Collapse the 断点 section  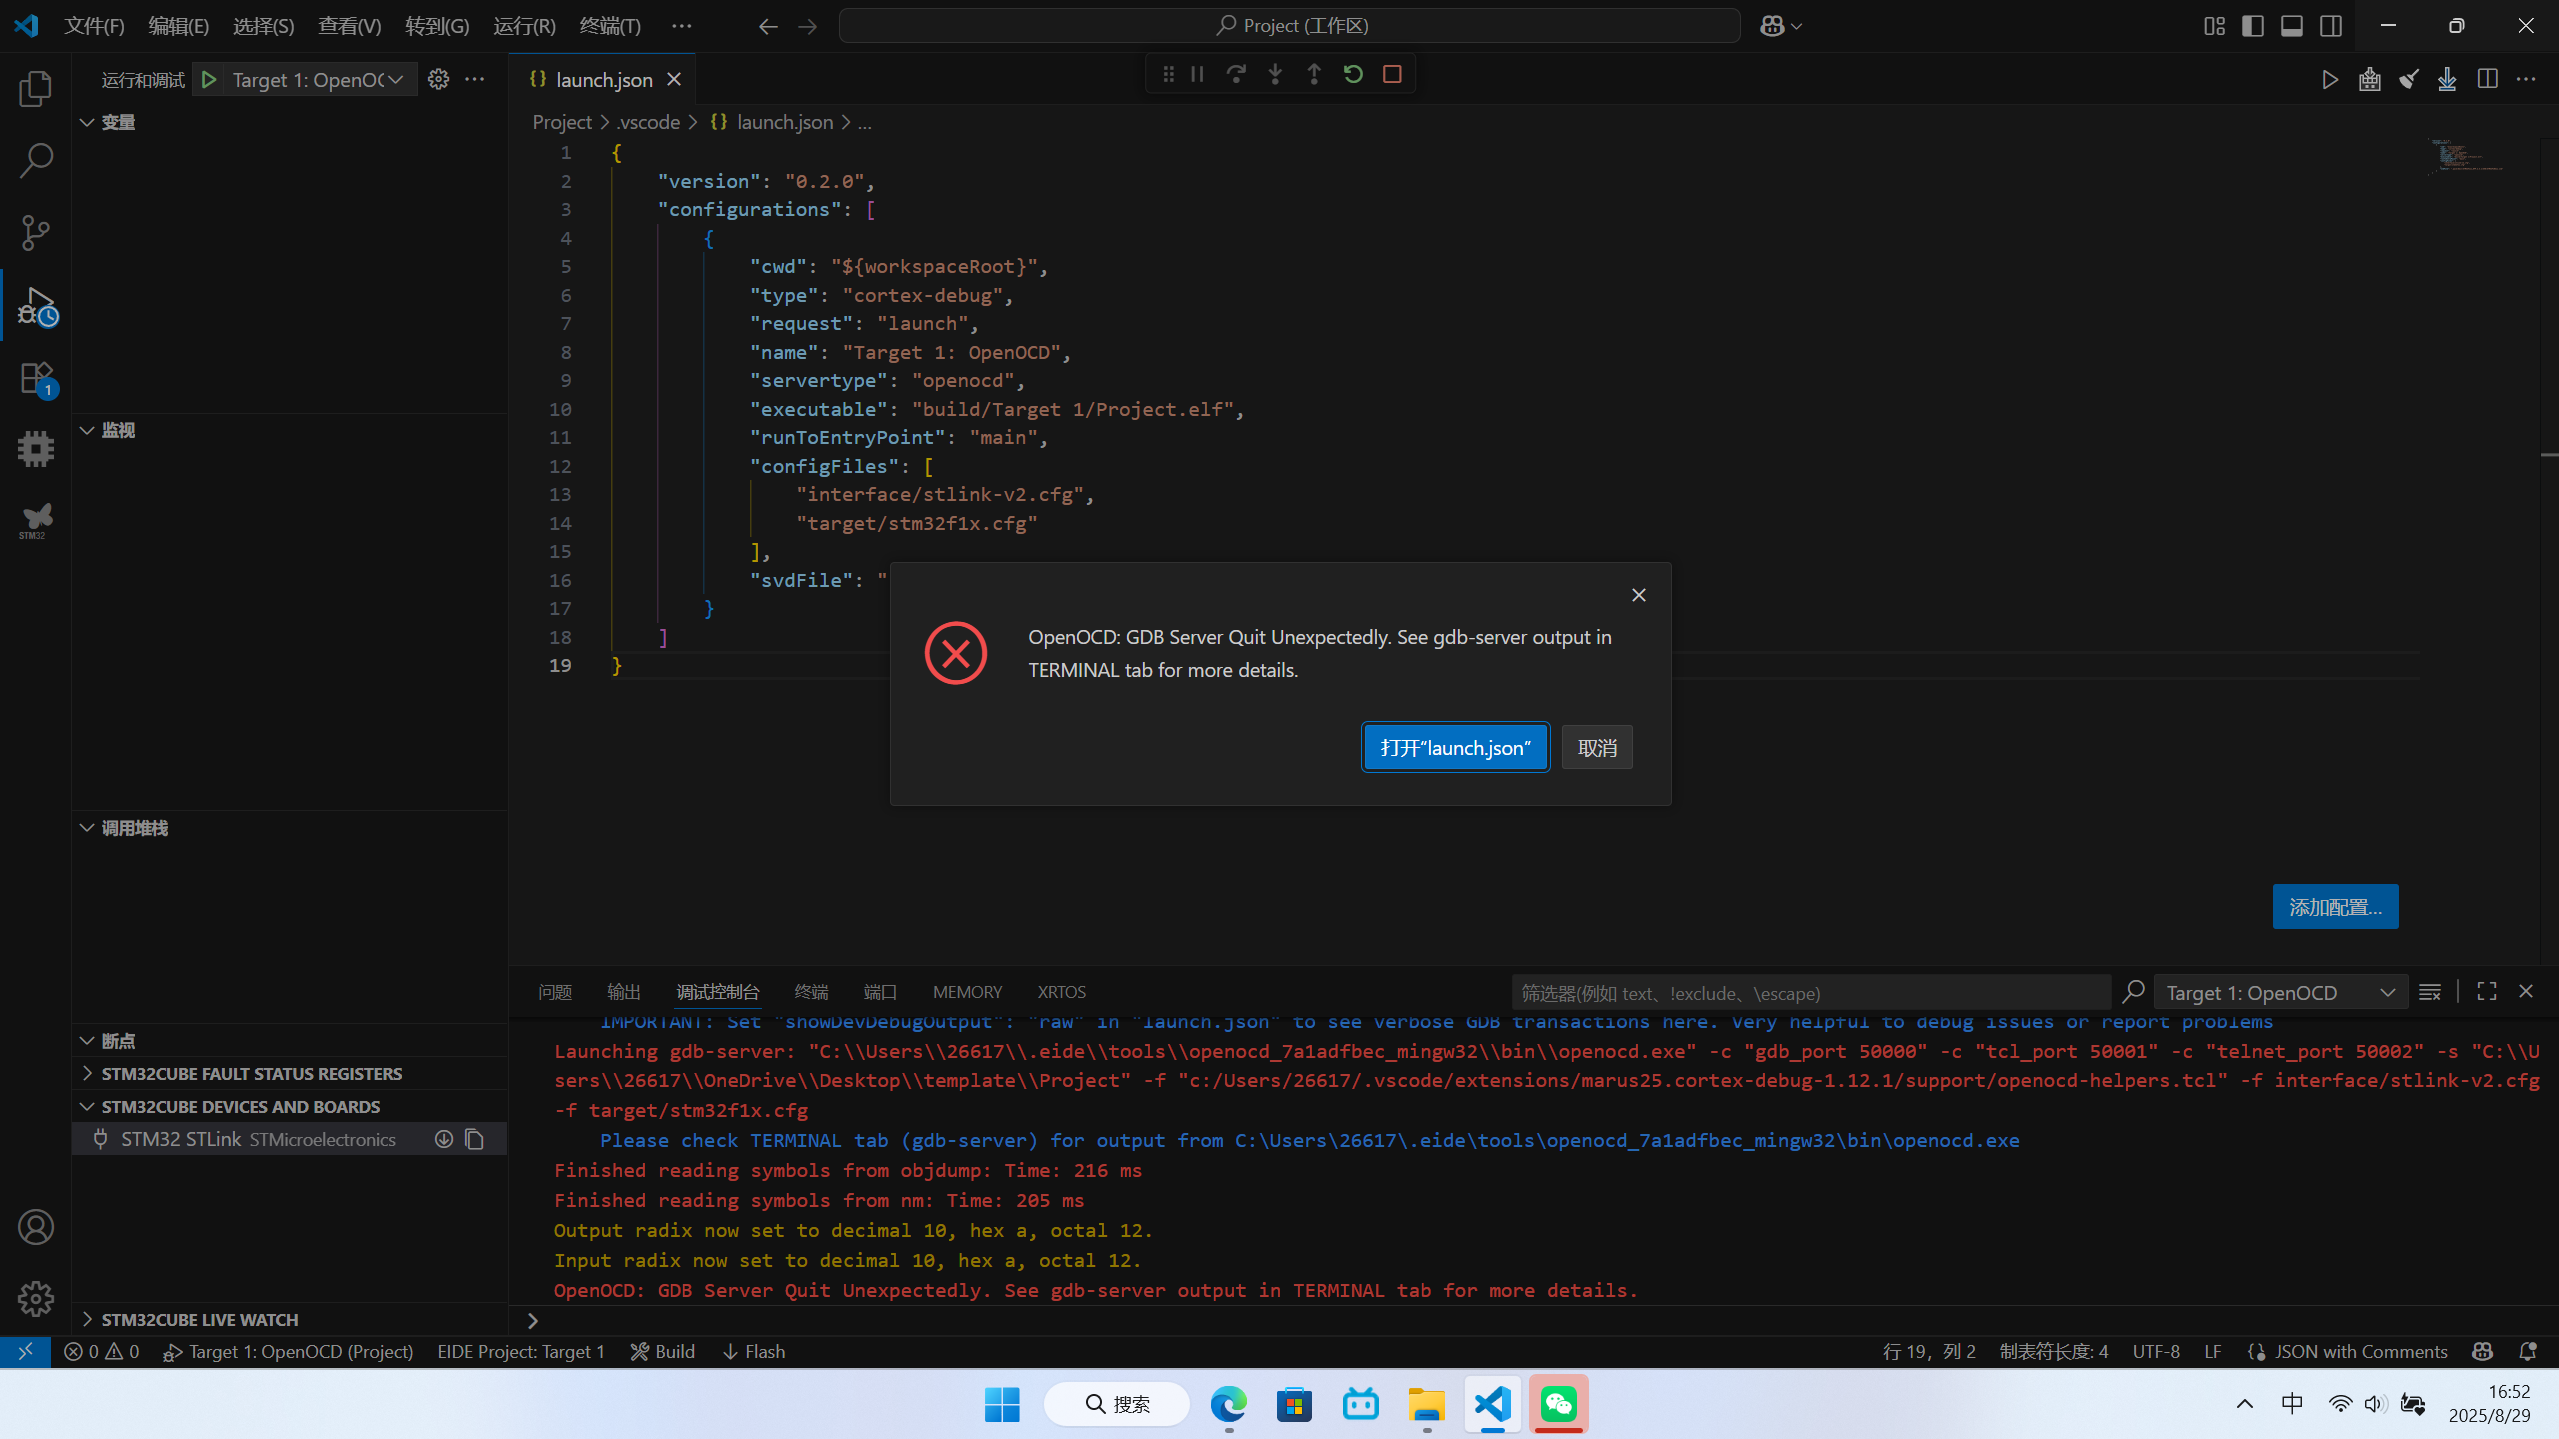87,1041
